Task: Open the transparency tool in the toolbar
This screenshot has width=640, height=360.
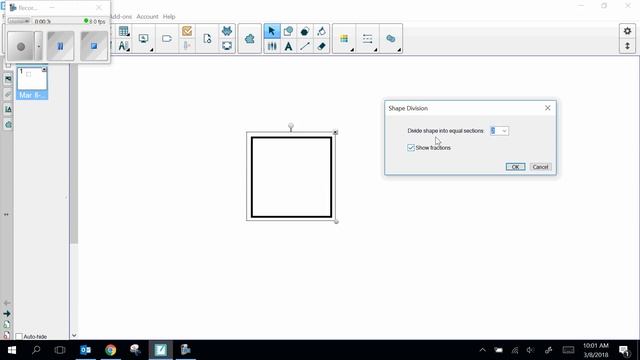Action: 391,39
